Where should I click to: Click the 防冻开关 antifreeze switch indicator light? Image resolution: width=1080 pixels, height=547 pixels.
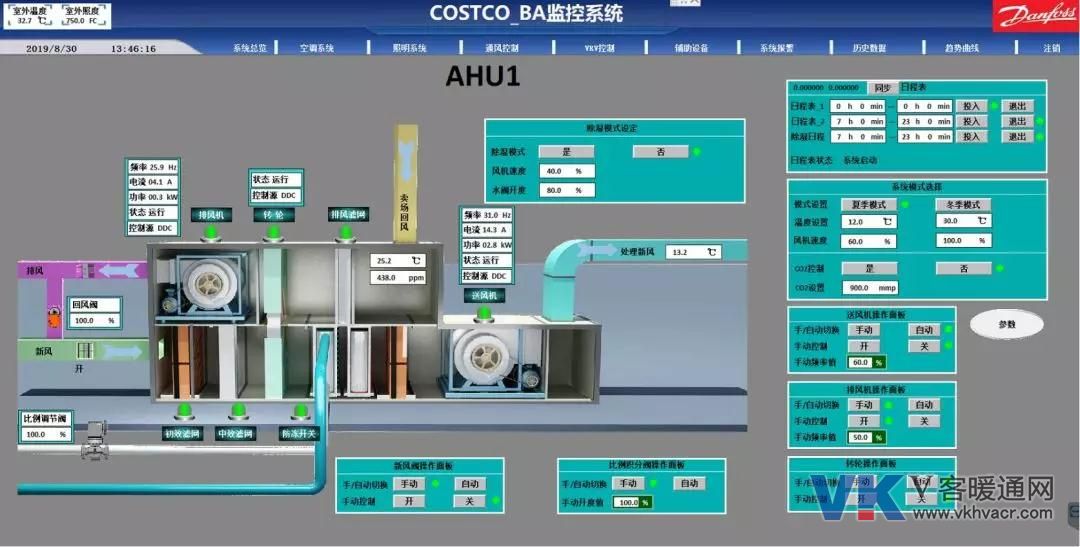tap(300, 413)
